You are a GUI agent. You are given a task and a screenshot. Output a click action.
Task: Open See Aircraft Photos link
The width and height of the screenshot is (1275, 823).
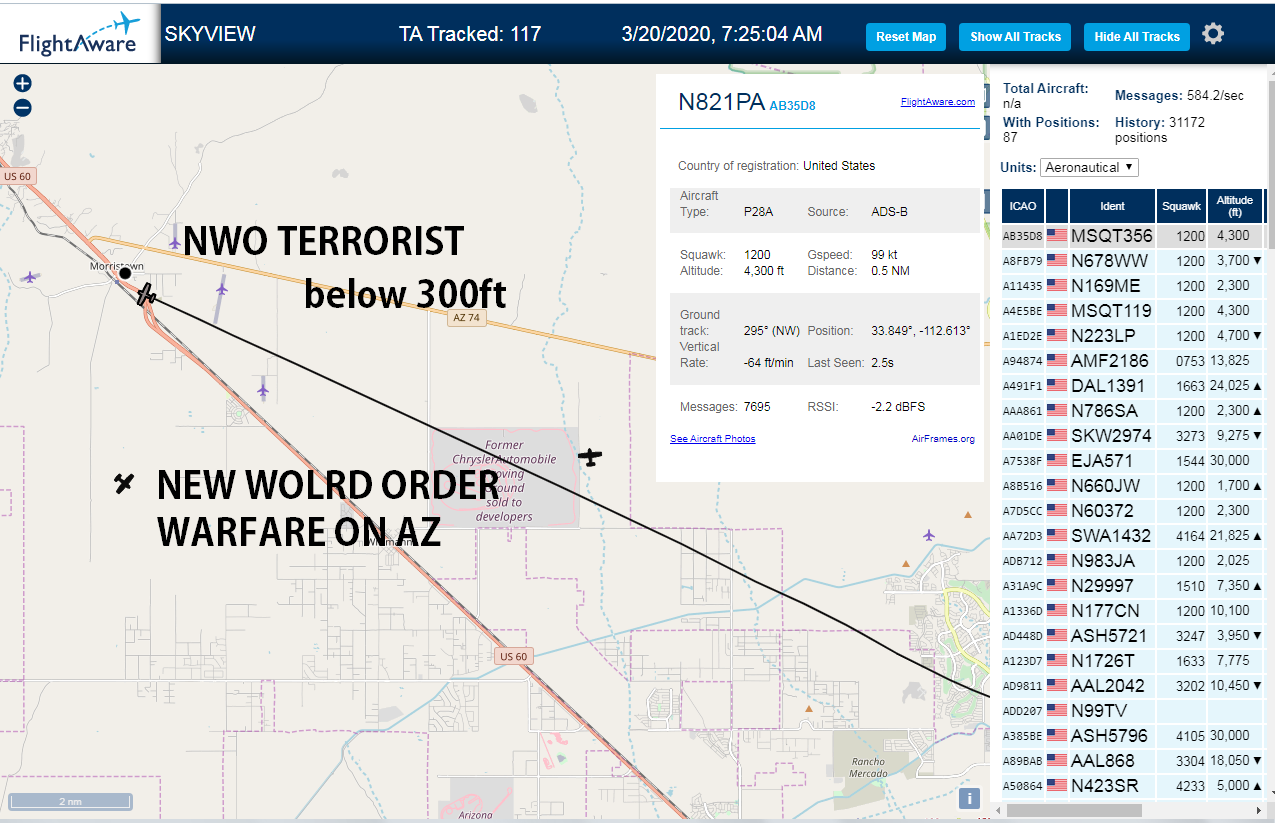point(713,439)
